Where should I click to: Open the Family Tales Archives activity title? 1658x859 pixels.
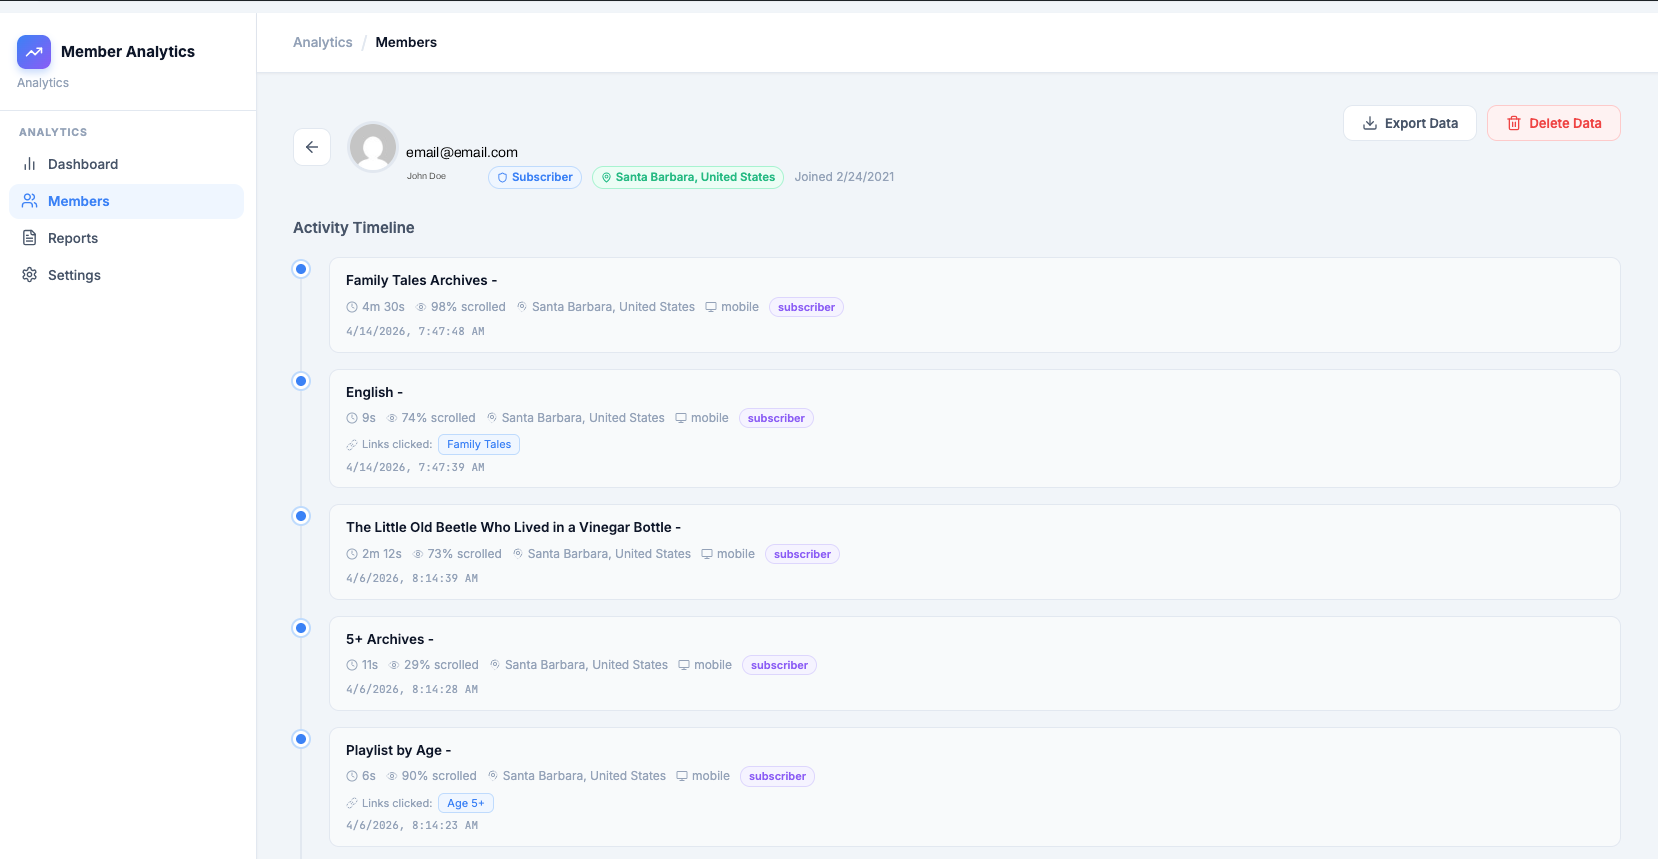coord(421,280)
